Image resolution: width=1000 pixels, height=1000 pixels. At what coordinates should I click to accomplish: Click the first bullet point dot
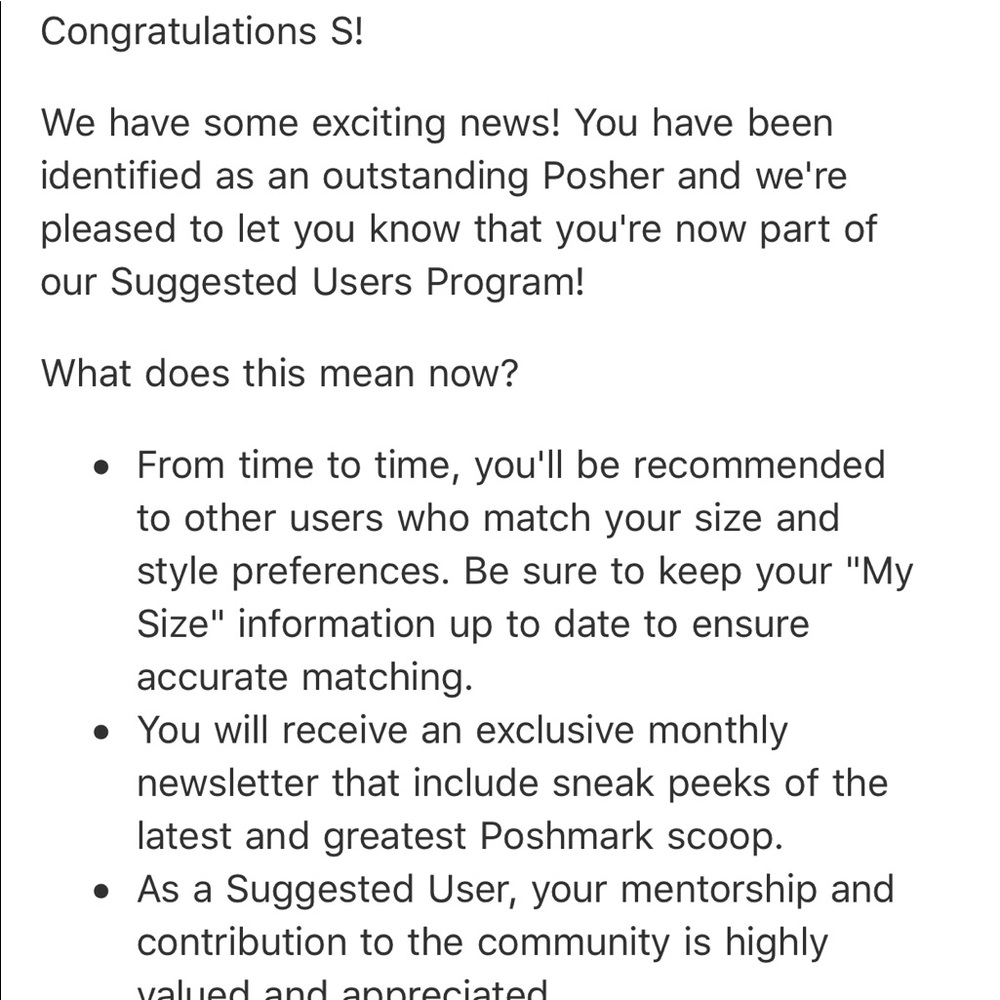pos(101,467)
